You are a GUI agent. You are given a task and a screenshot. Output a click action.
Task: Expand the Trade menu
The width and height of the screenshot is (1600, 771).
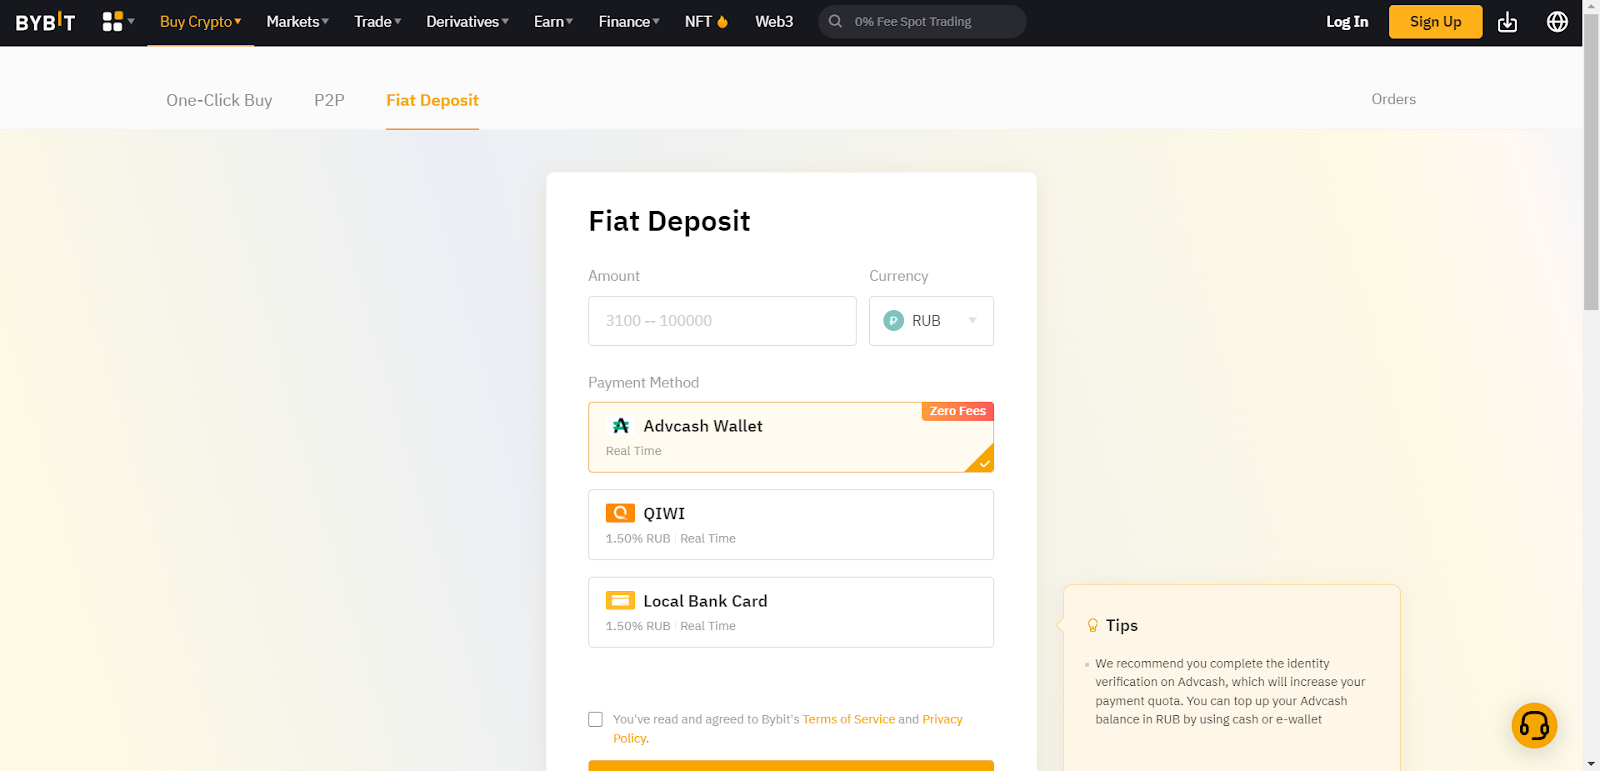(x=377, y=22)
